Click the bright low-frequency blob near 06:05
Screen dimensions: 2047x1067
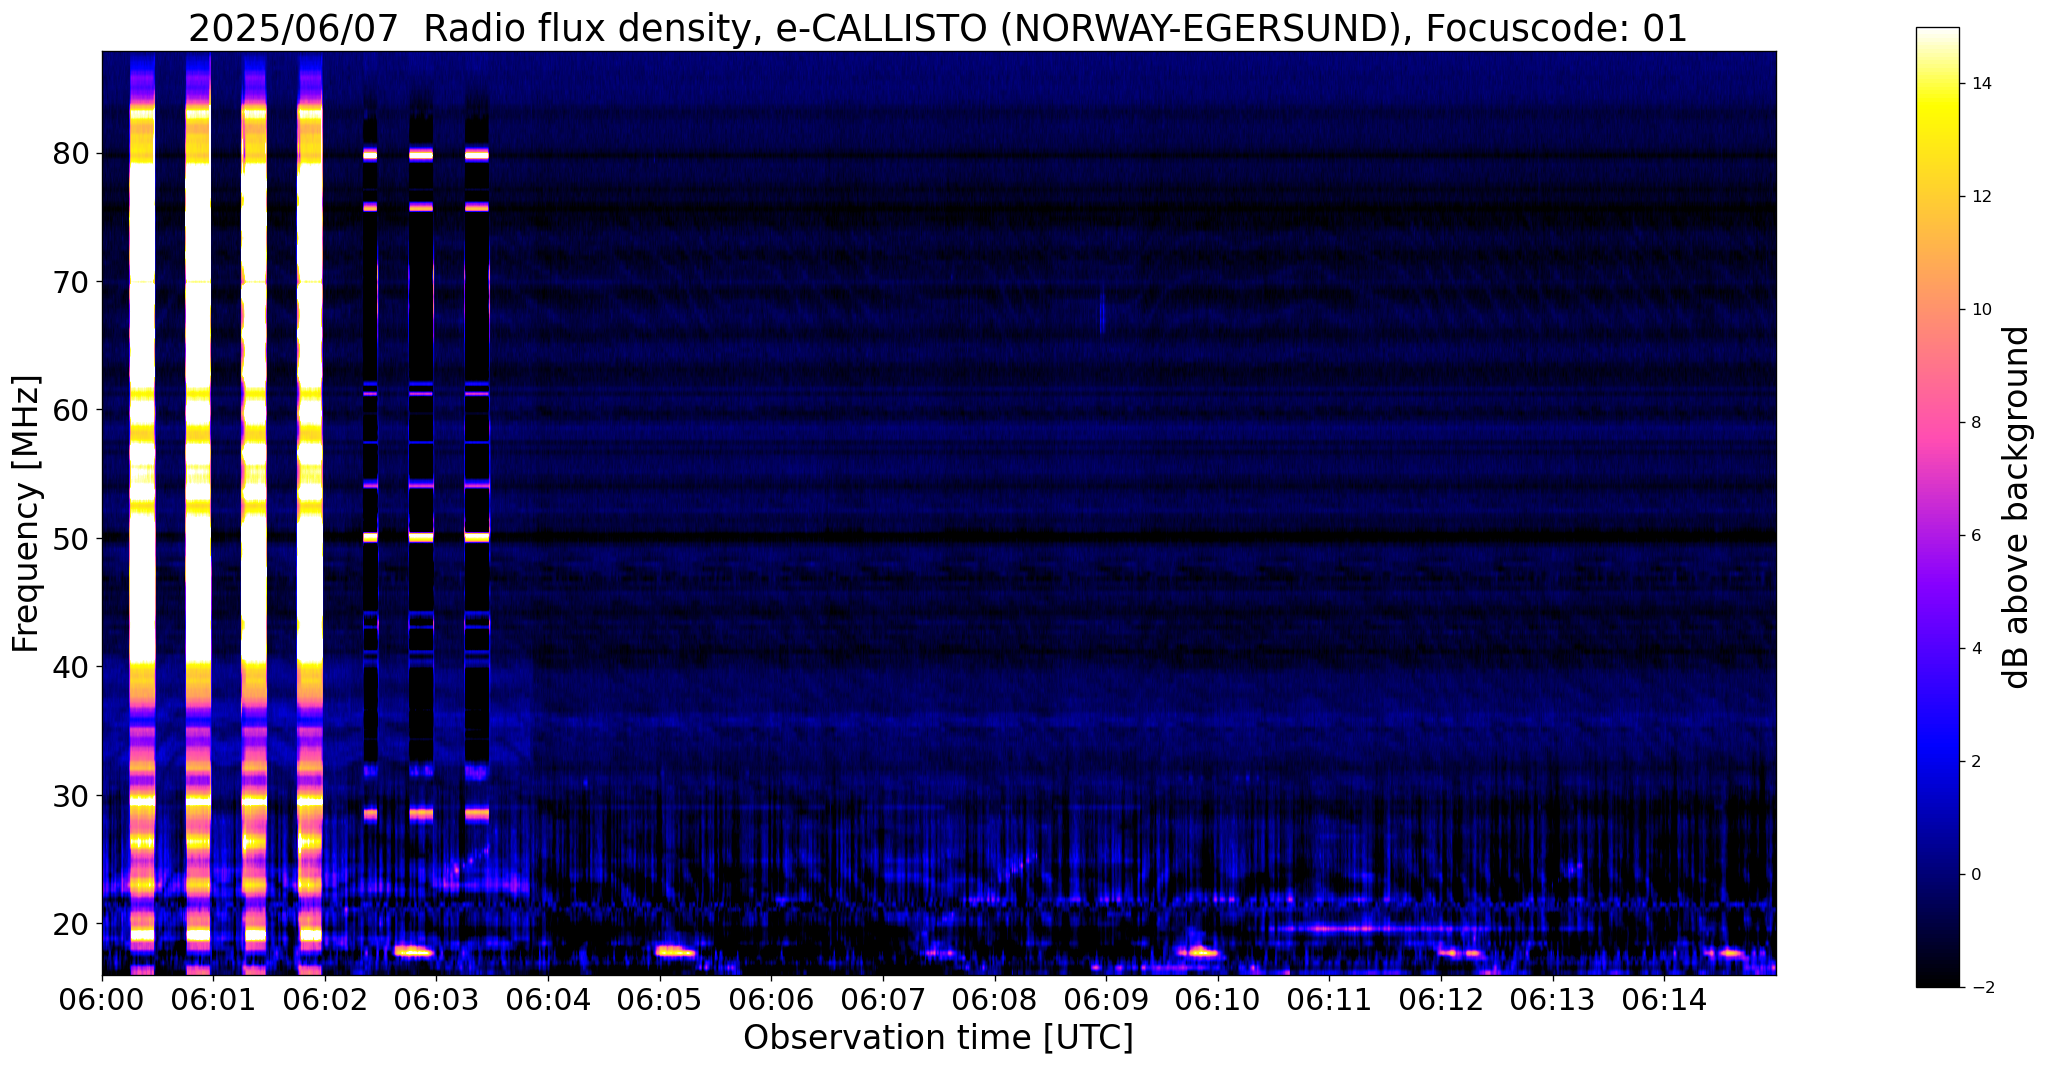(x=675, y=951)
